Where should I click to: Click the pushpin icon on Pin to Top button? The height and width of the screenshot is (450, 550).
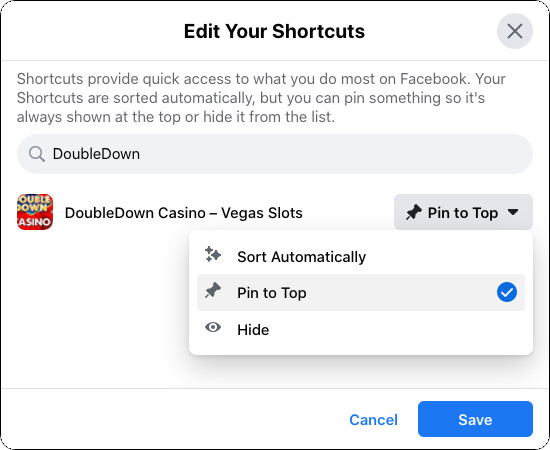tap(414, 213)
